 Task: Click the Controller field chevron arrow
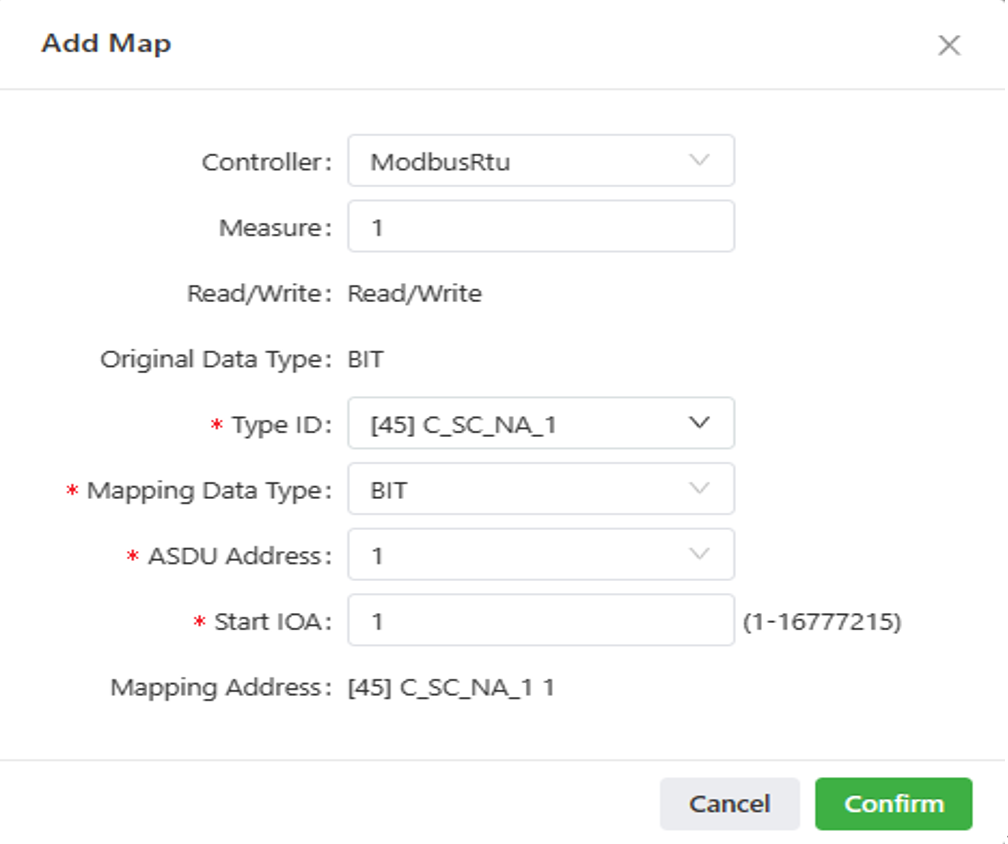pos(700,160)
